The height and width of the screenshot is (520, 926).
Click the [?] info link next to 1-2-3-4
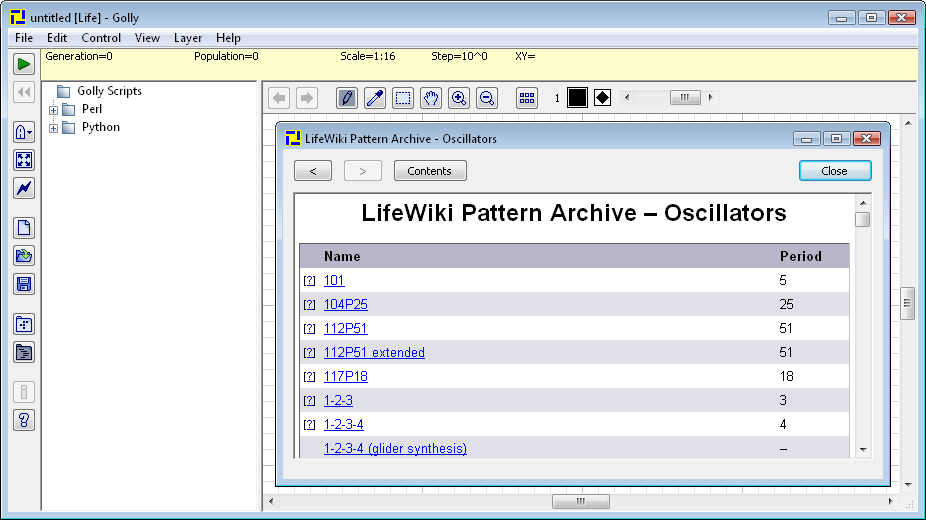coord(309,425)
